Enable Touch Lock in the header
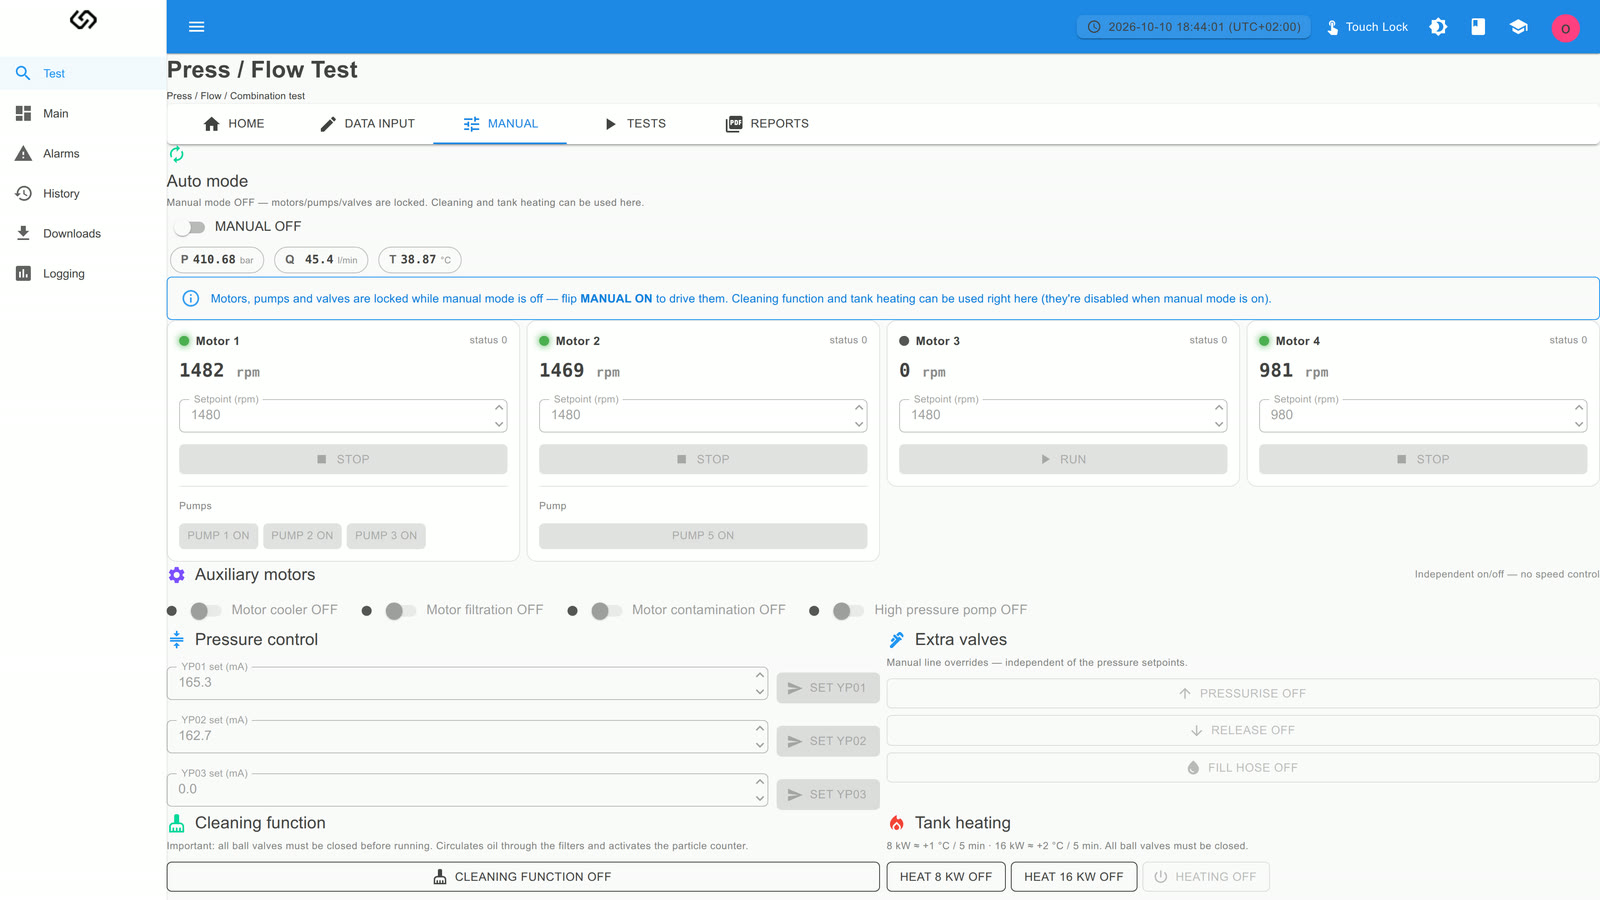1600x900 pixels. tap(1367, 27)
